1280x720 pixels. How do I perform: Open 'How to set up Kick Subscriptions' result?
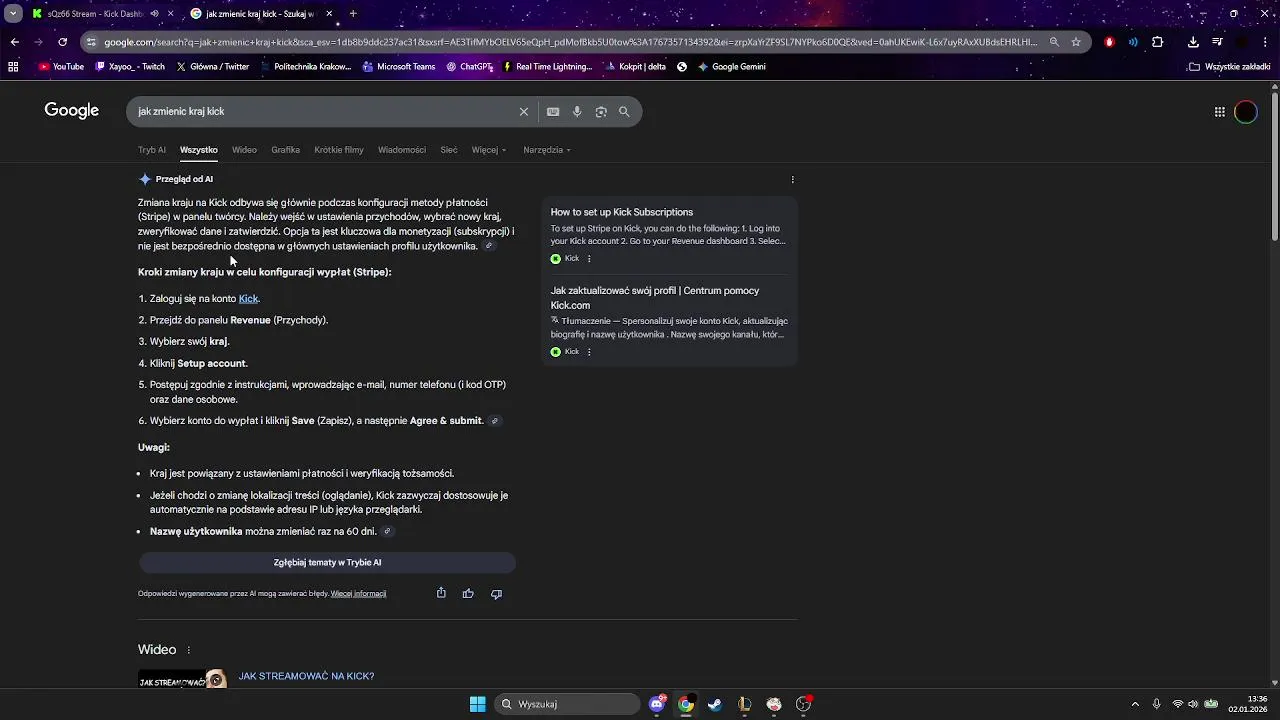622,212
